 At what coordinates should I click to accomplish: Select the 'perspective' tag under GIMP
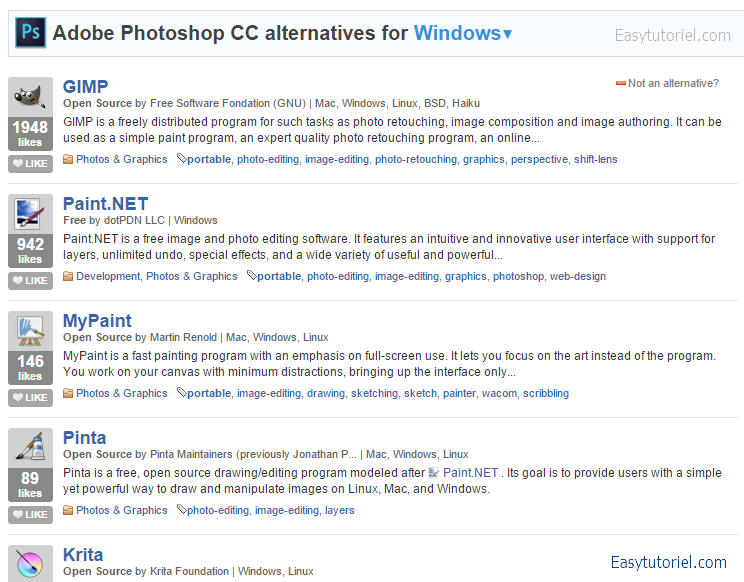(539, 159)
